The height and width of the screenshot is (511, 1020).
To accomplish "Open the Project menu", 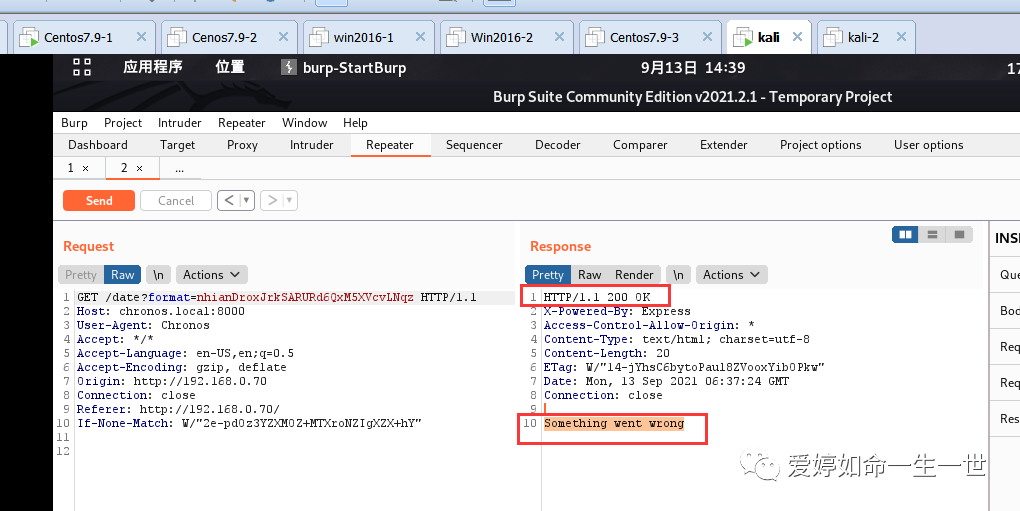I will point(123,123).
